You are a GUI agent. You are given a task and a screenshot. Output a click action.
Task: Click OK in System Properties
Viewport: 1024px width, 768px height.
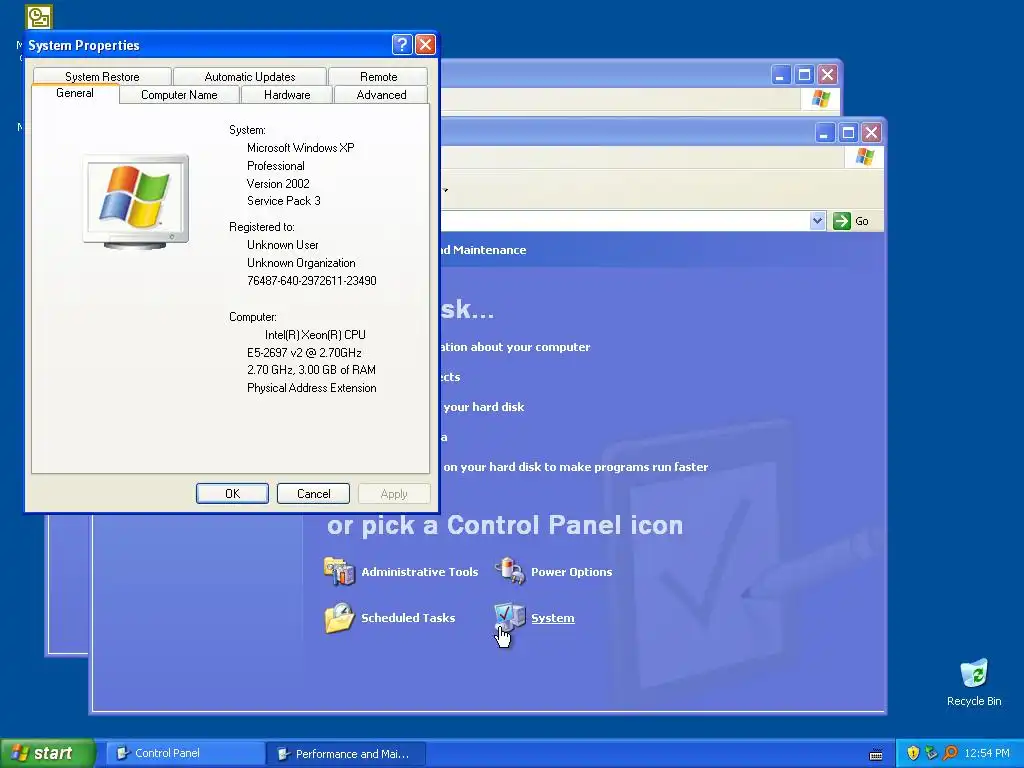pos(232,494)
